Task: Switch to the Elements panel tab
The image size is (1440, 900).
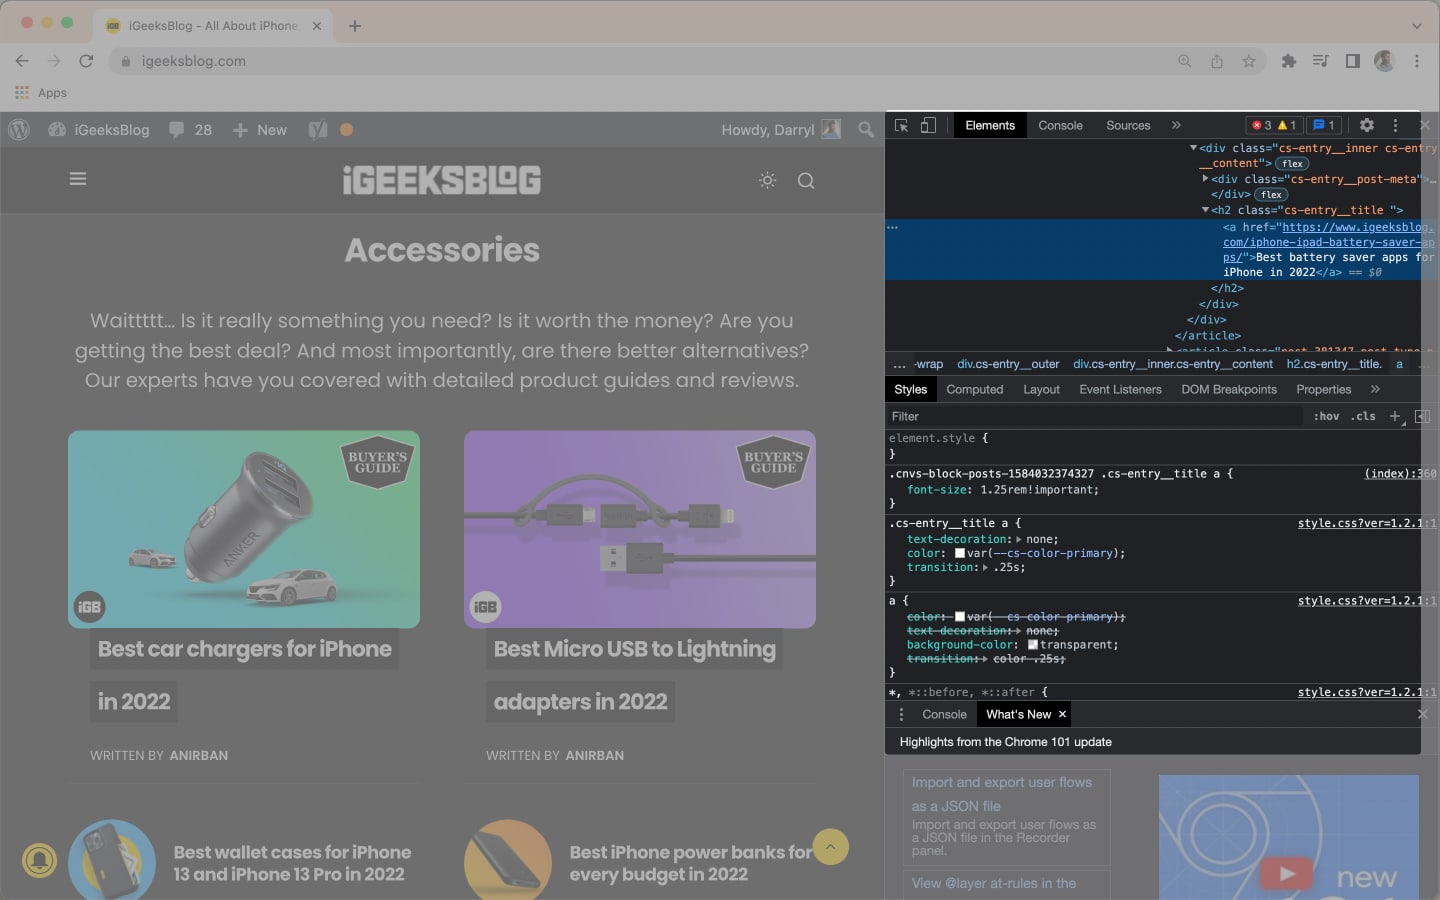Action: (x=990, y=125)
